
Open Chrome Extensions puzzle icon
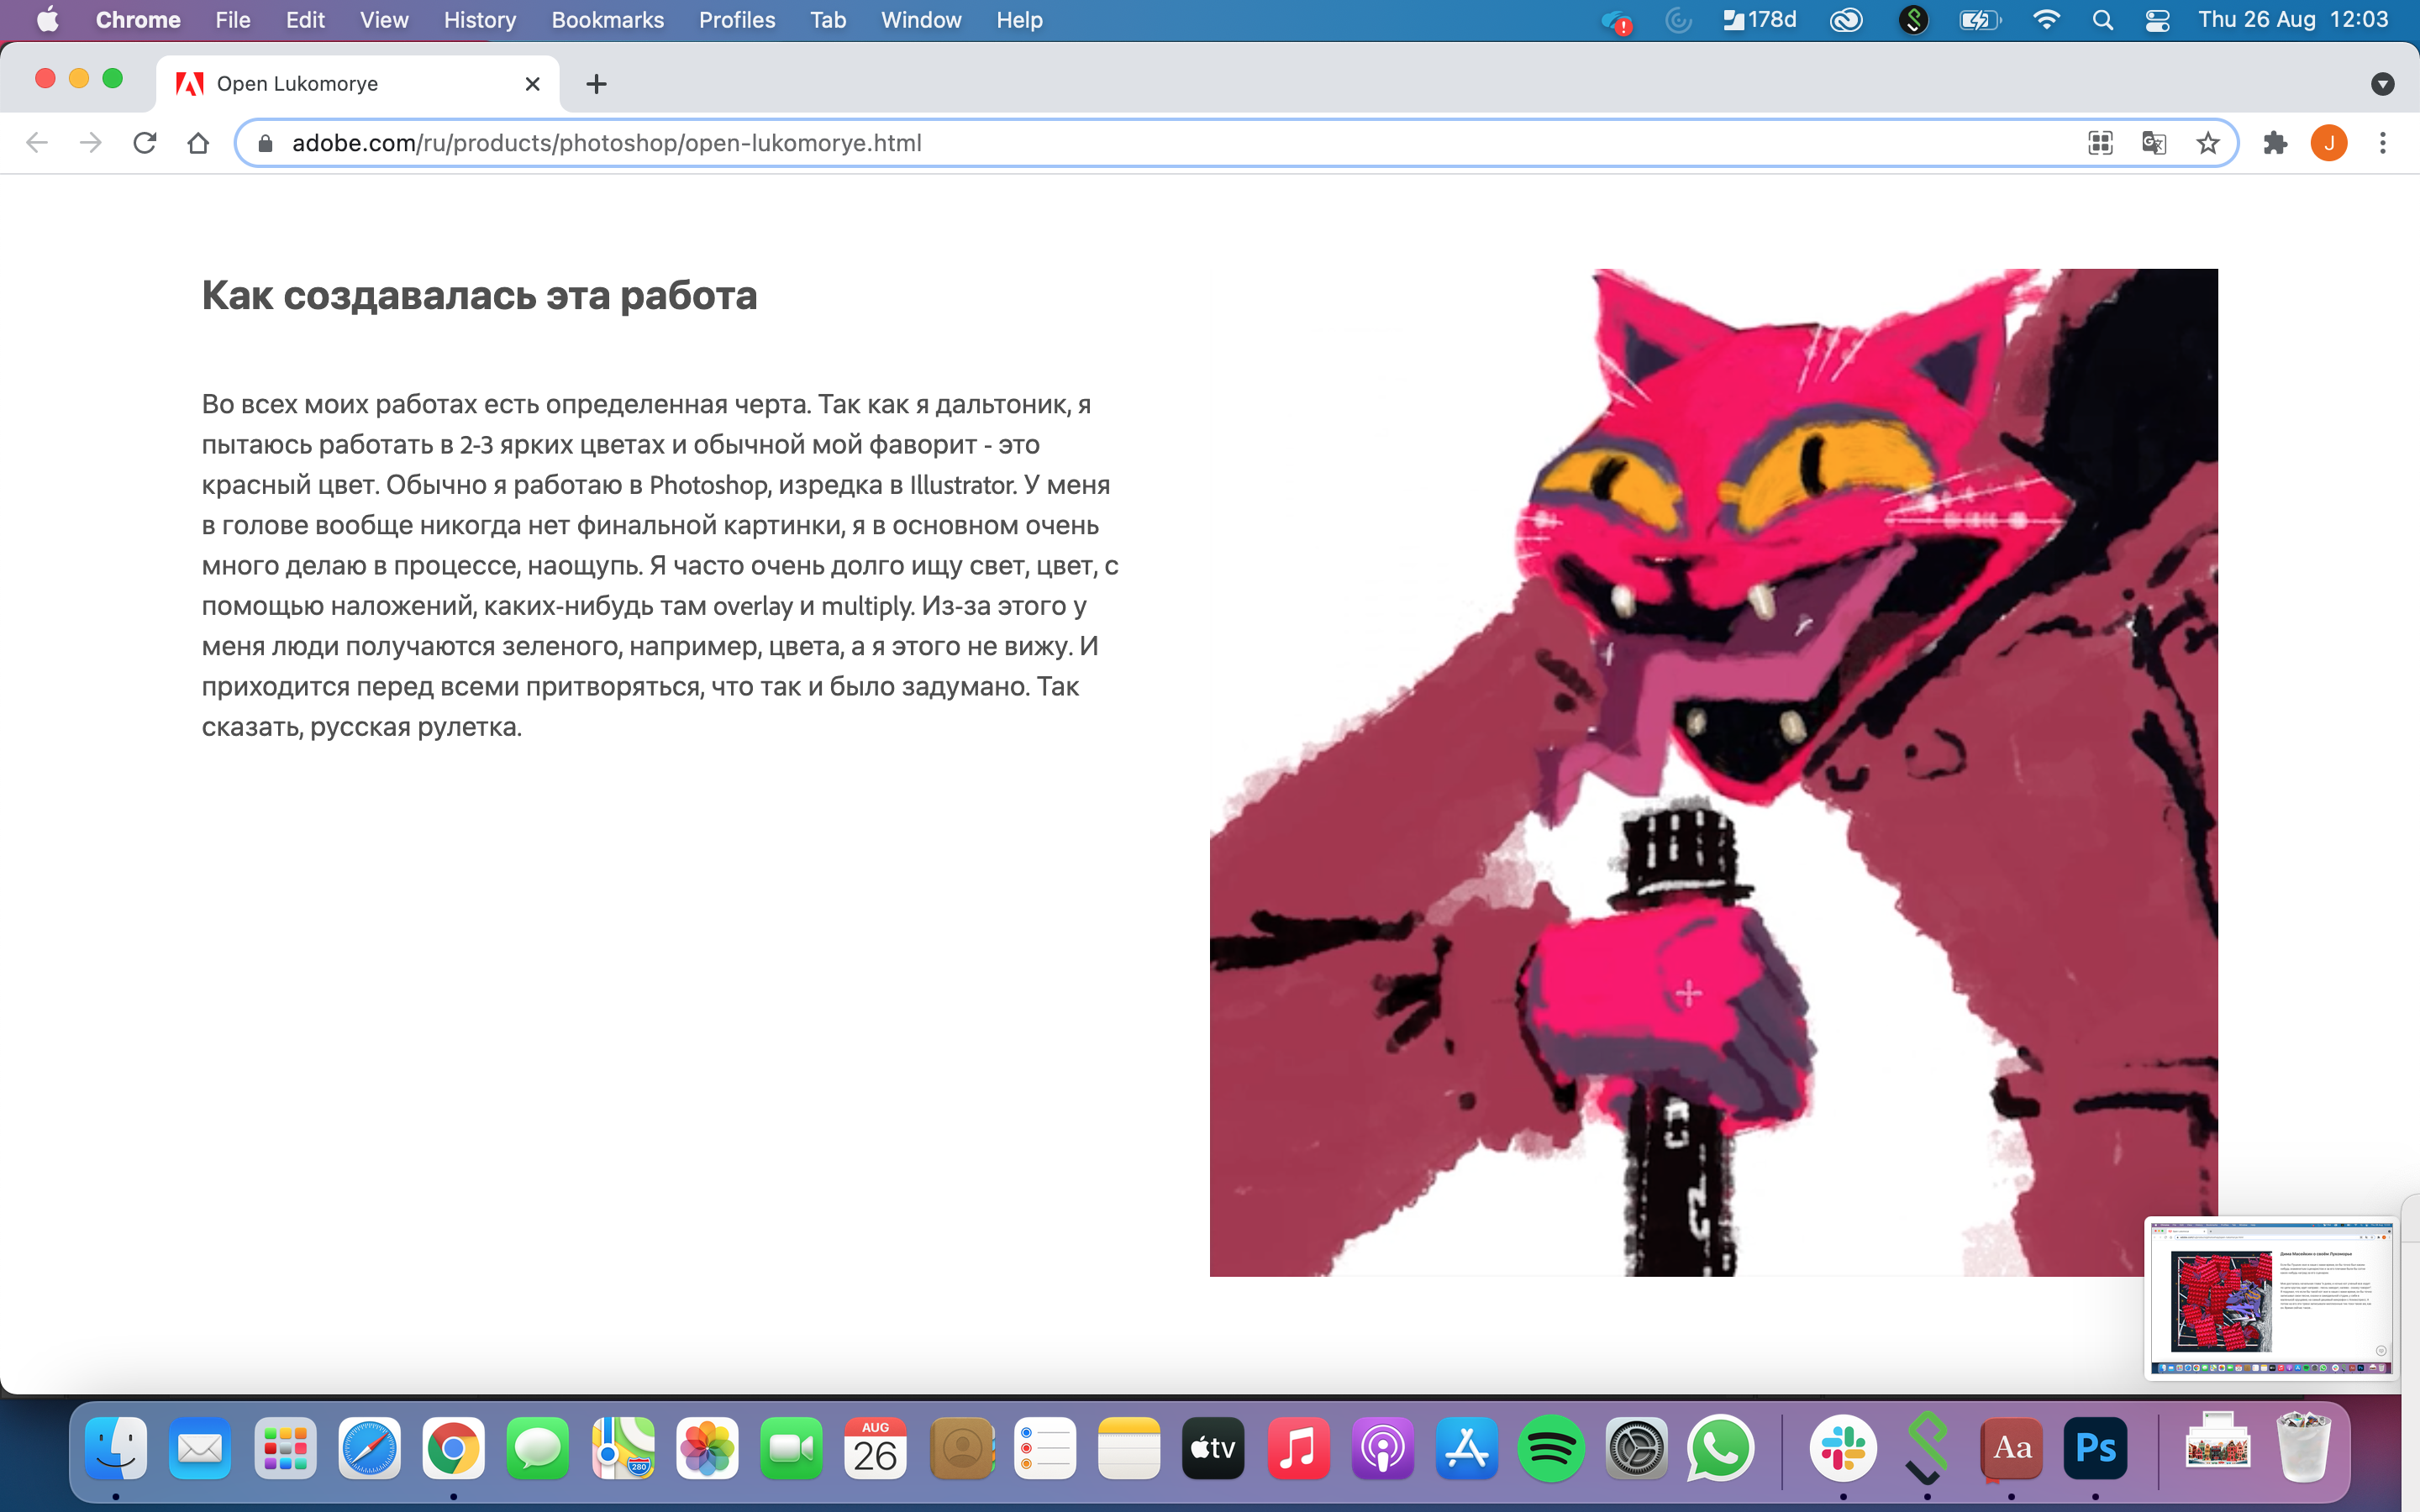click(x=2275, y=143)
